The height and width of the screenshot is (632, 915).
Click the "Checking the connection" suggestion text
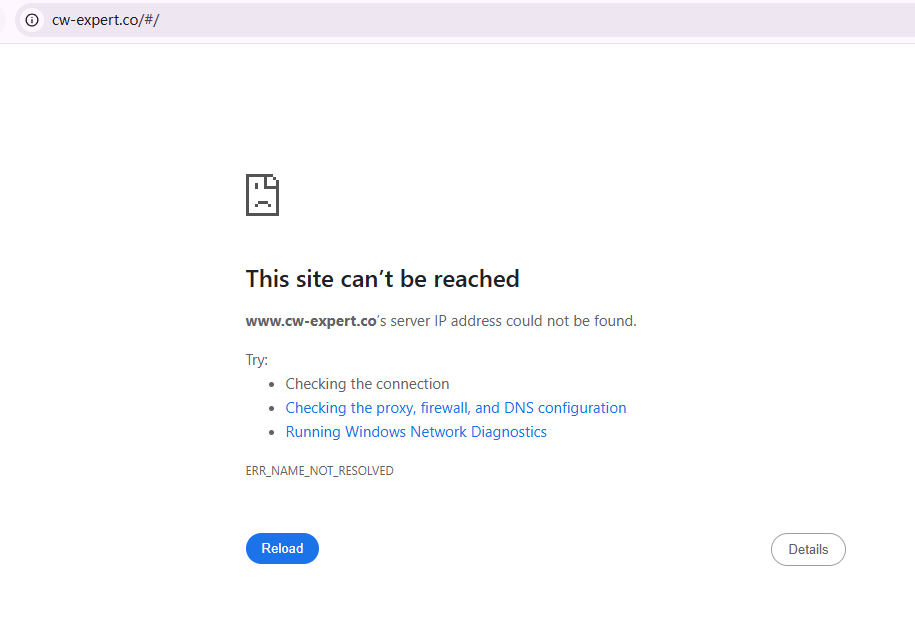tap(367, 384)
